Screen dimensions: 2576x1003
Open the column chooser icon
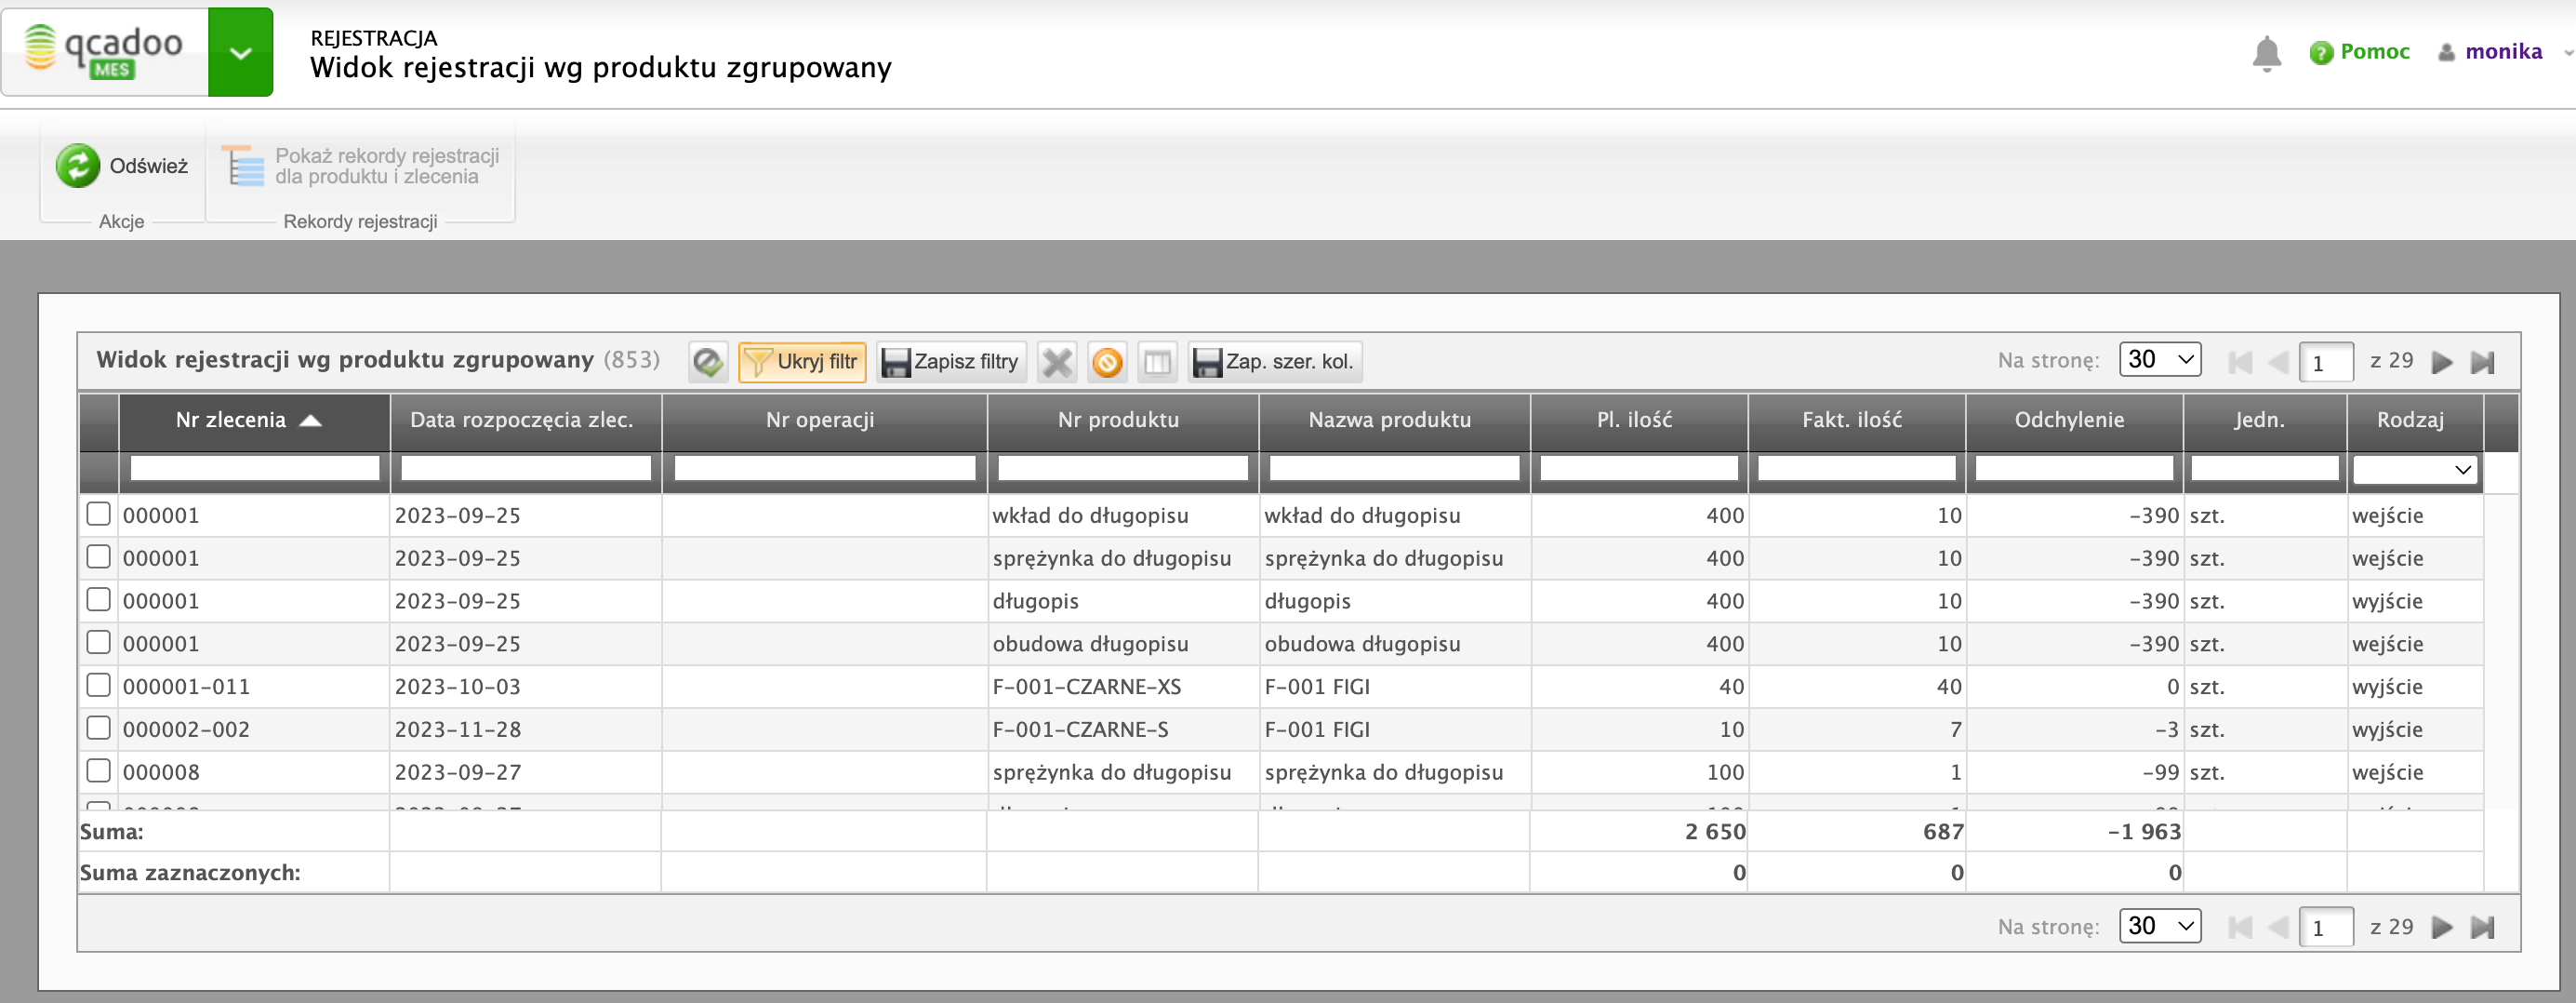point(1157,361)
